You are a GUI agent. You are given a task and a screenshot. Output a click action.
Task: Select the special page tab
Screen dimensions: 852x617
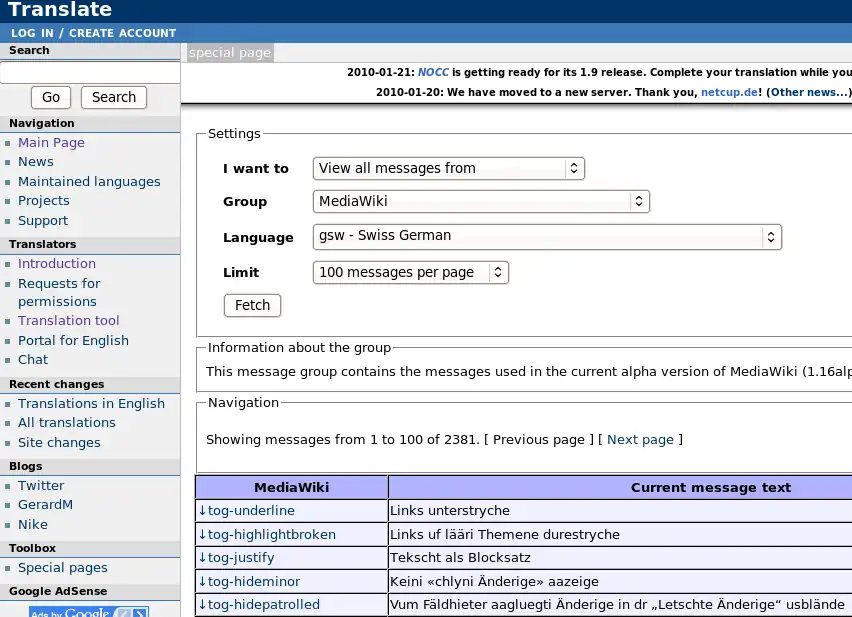[229, 53]
